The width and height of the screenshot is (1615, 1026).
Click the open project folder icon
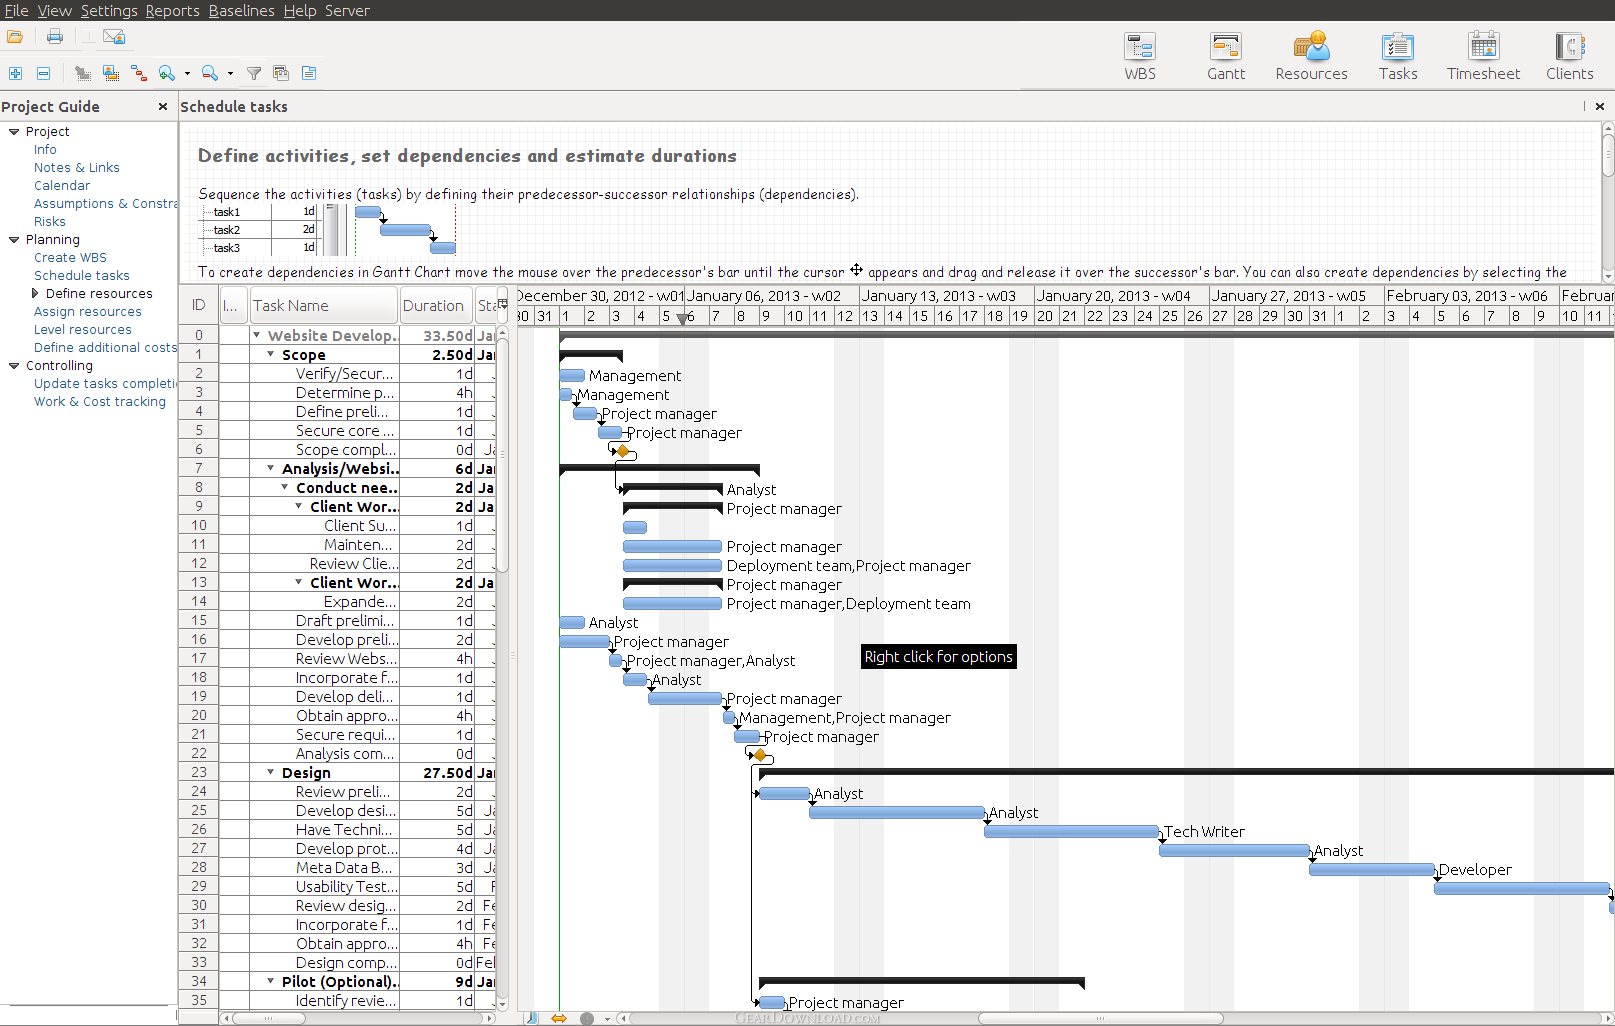tap(15, 37)
